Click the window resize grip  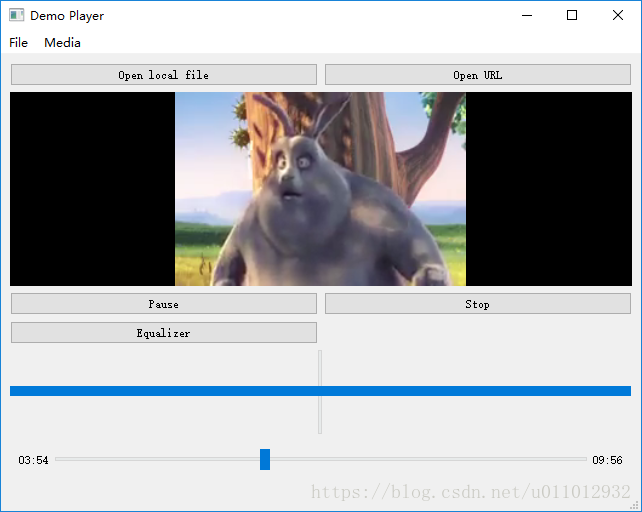[635, 505]
